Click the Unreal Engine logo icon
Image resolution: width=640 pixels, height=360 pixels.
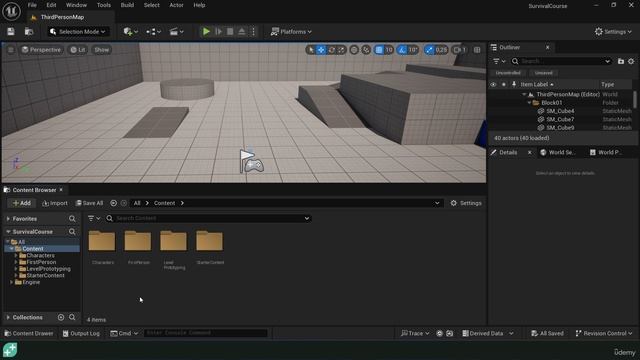coord(11,11)
